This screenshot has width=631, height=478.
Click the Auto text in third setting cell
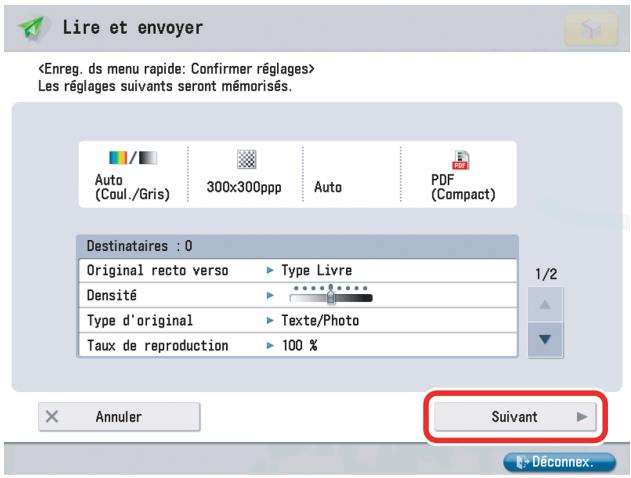pyautogui.click(x=328, y=187)
